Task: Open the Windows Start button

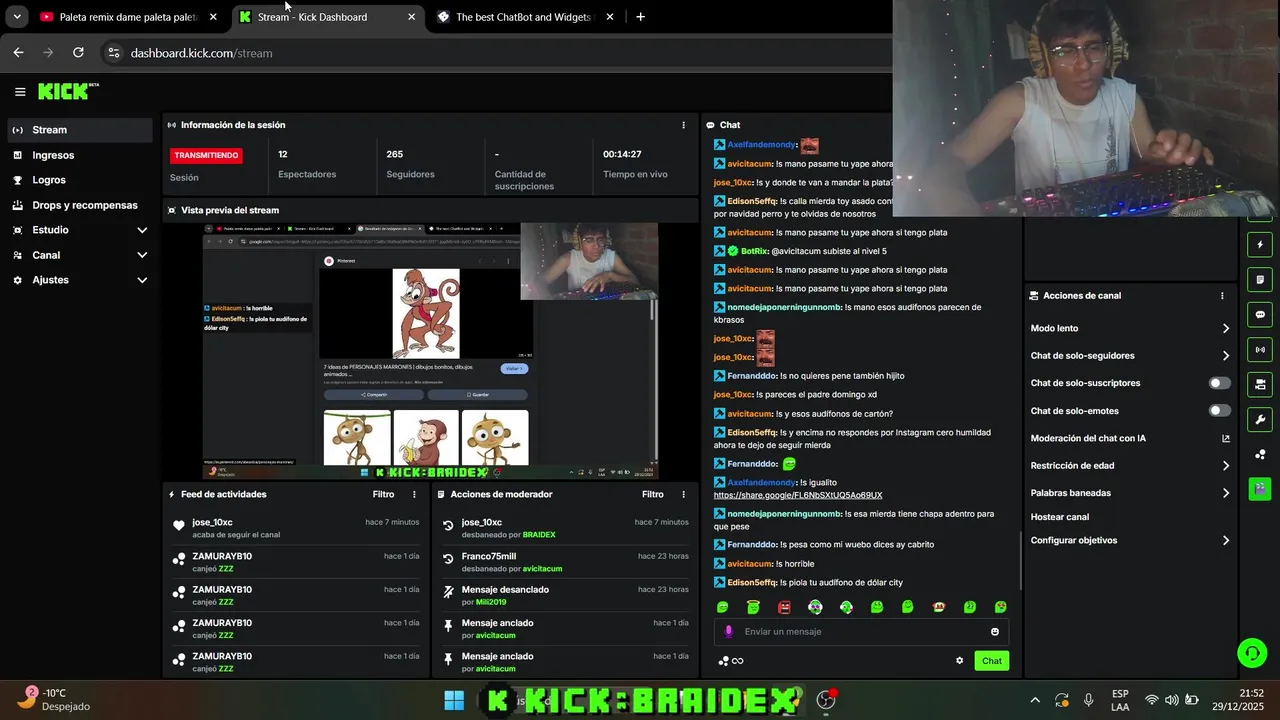Action: [x=454, y=700]
